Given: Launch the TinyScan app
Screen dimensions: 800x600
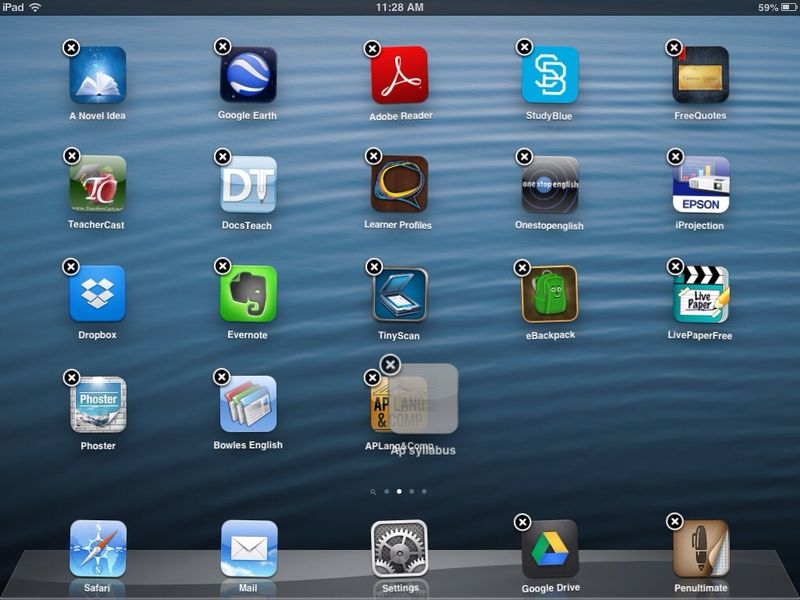Looking at the screenshot, I should coord(400,294).
